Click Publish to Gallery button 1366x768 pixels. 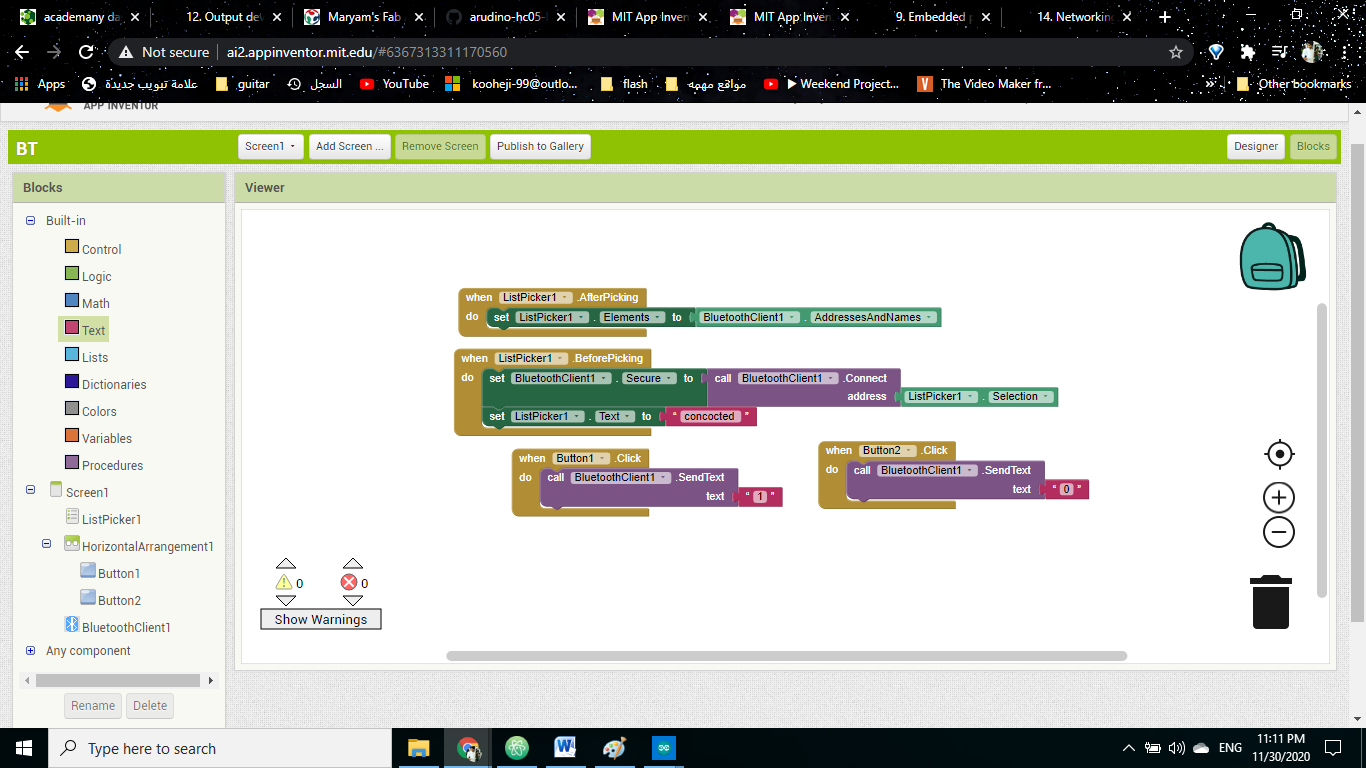[540, 146]
